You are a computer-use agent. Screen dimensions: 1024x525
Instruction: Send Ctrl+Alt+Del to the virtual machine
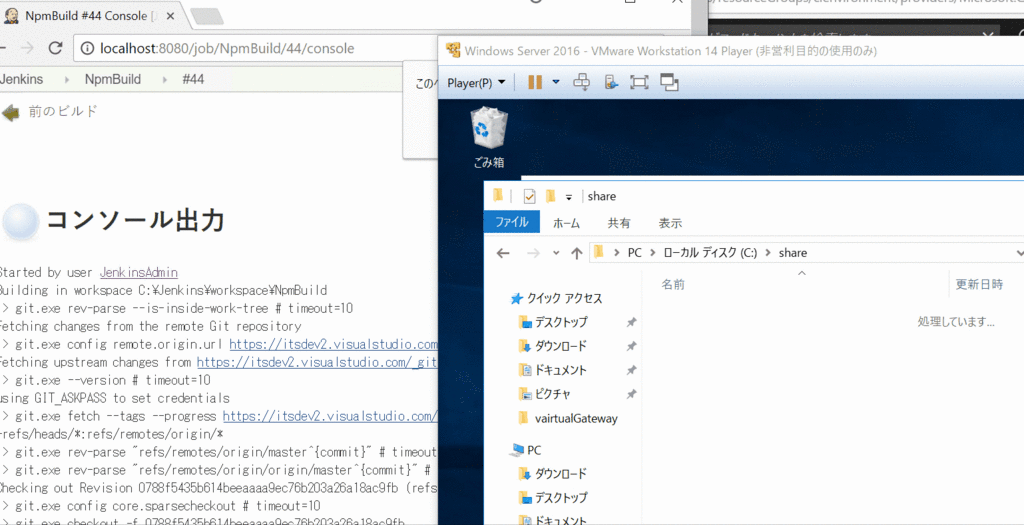click(x=581, y=82)
